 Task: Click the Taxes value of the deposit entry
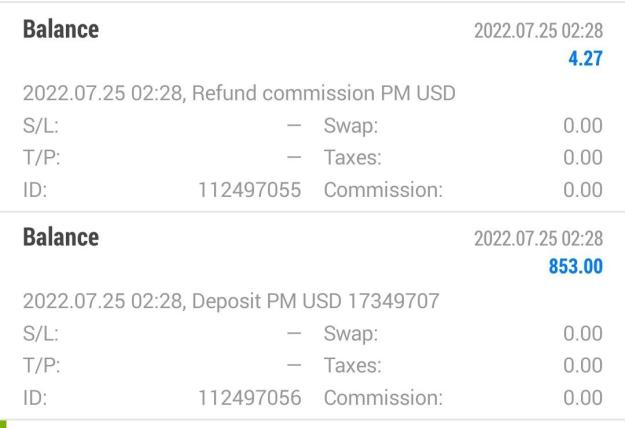click(583, 365)
